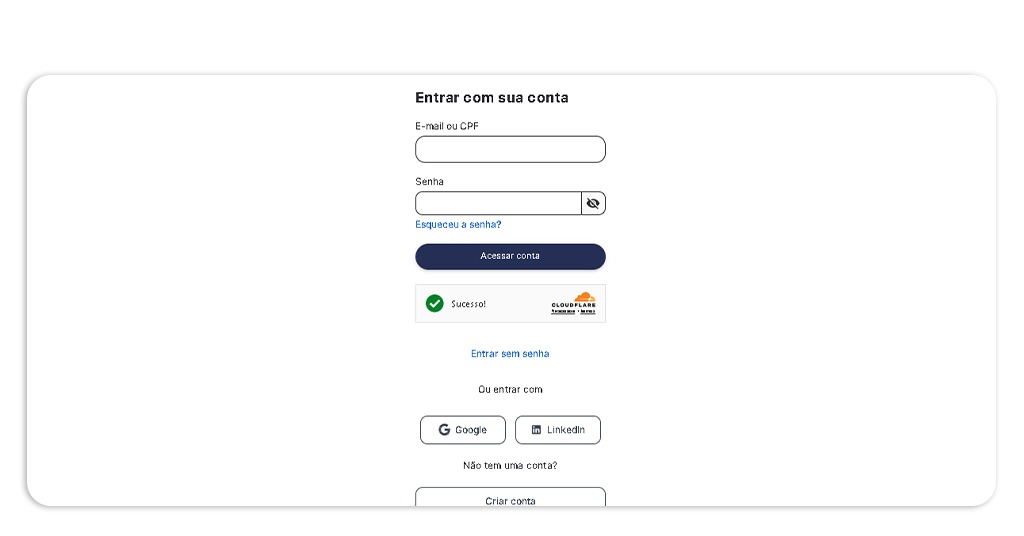Toggle password visibility eye icon
Viewport: 1024px width, 536px height.
click(593, 204)
